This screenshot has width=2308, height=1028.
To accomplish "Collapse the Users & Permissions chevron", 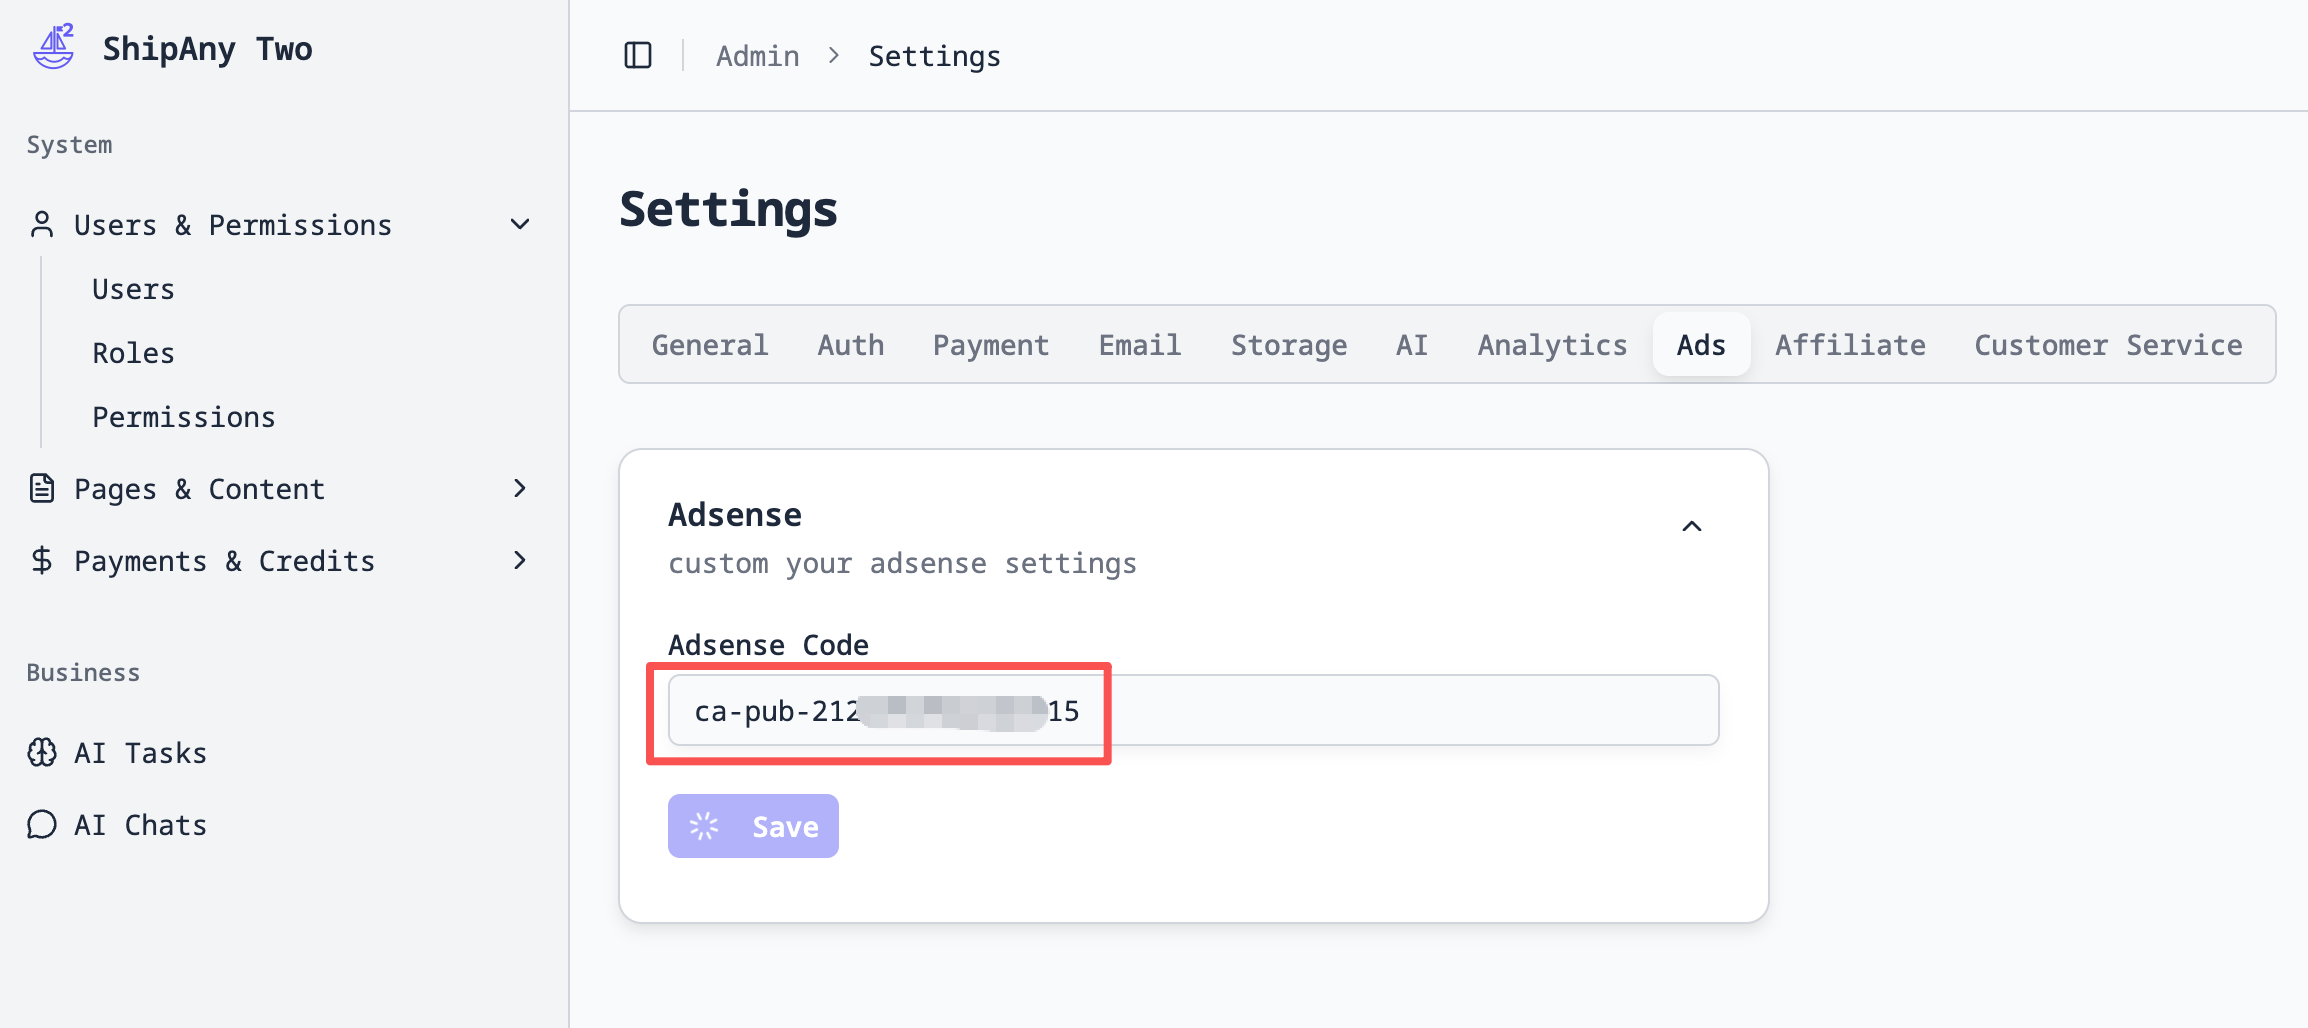I will [520, 225].
